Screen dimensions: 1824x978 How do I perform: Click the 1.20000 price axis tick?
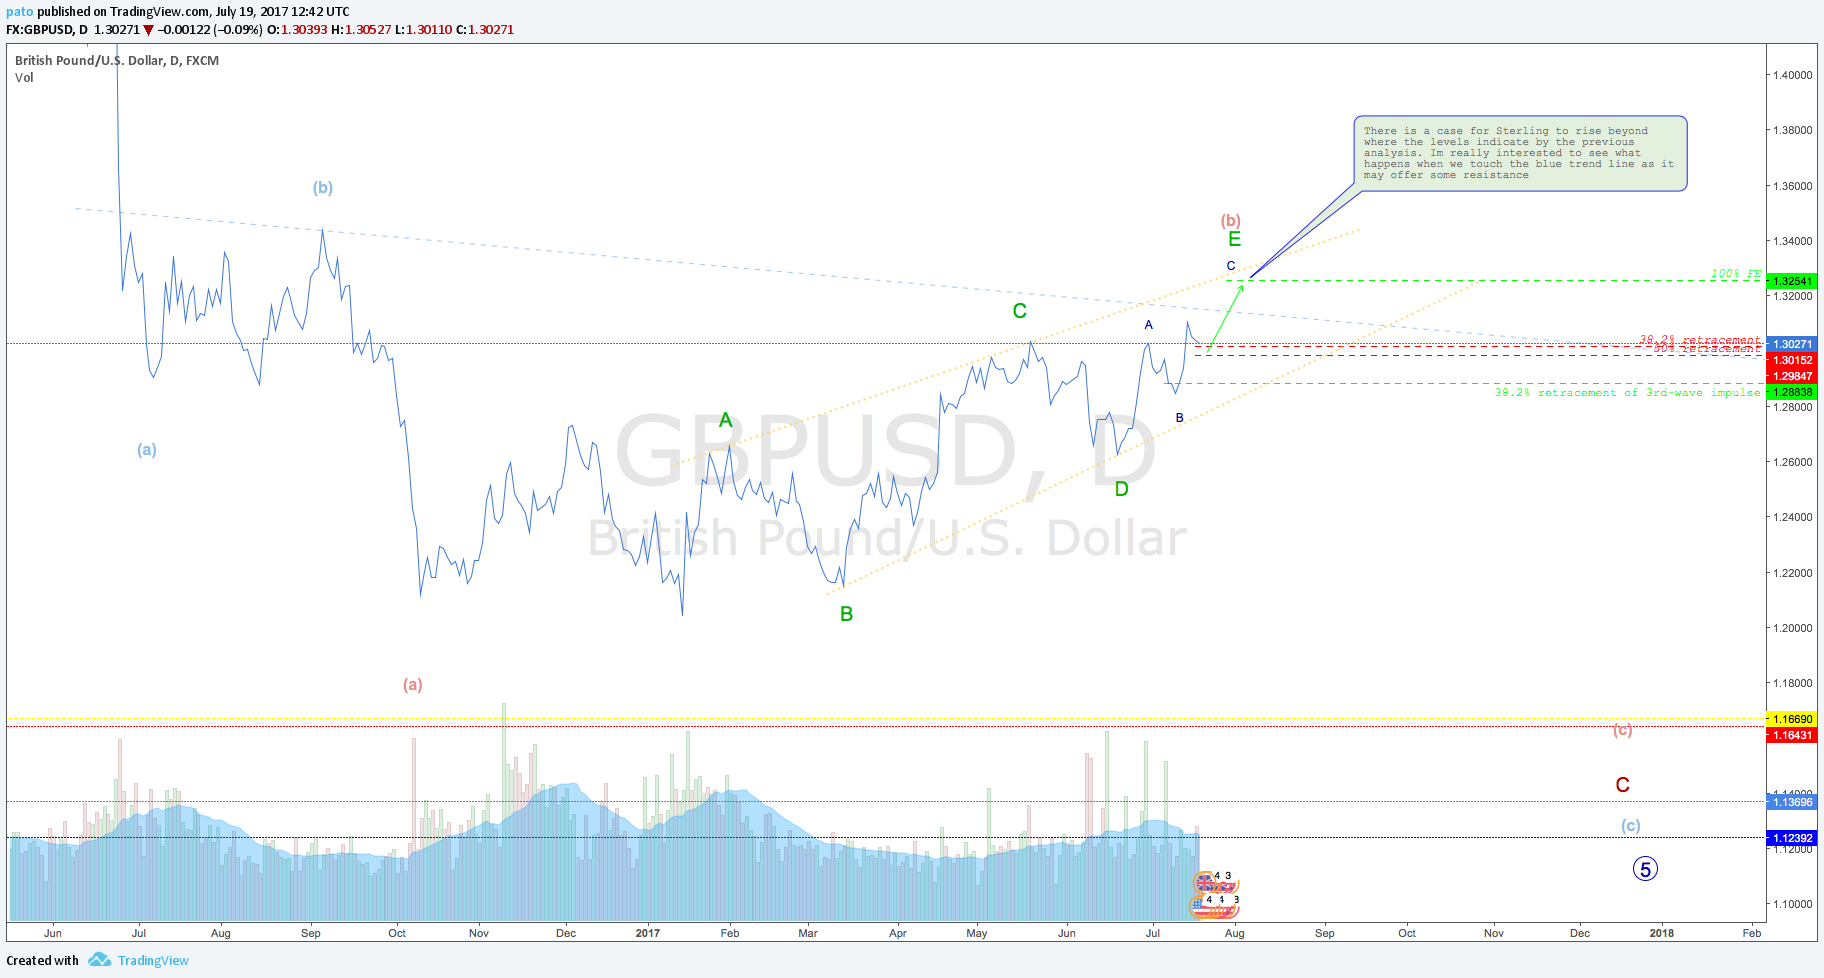pyautogui.click(x=1792, y=628)
